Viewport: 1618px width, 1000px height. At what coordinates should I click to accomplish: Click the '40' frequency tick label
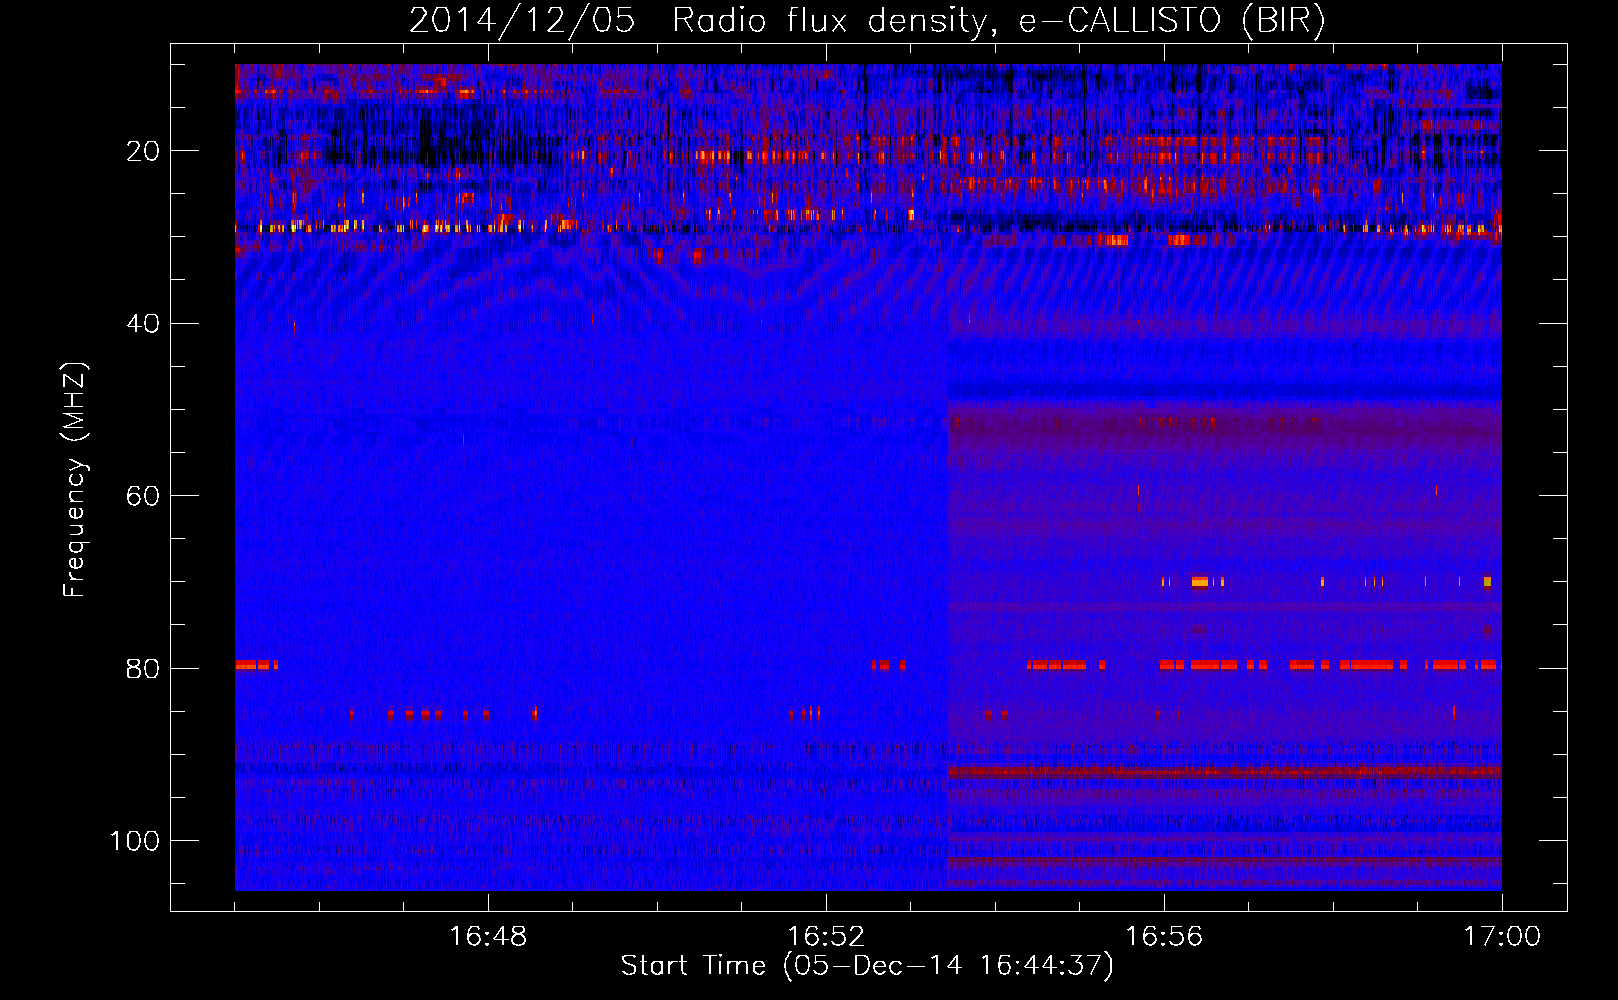pos(143,324)
